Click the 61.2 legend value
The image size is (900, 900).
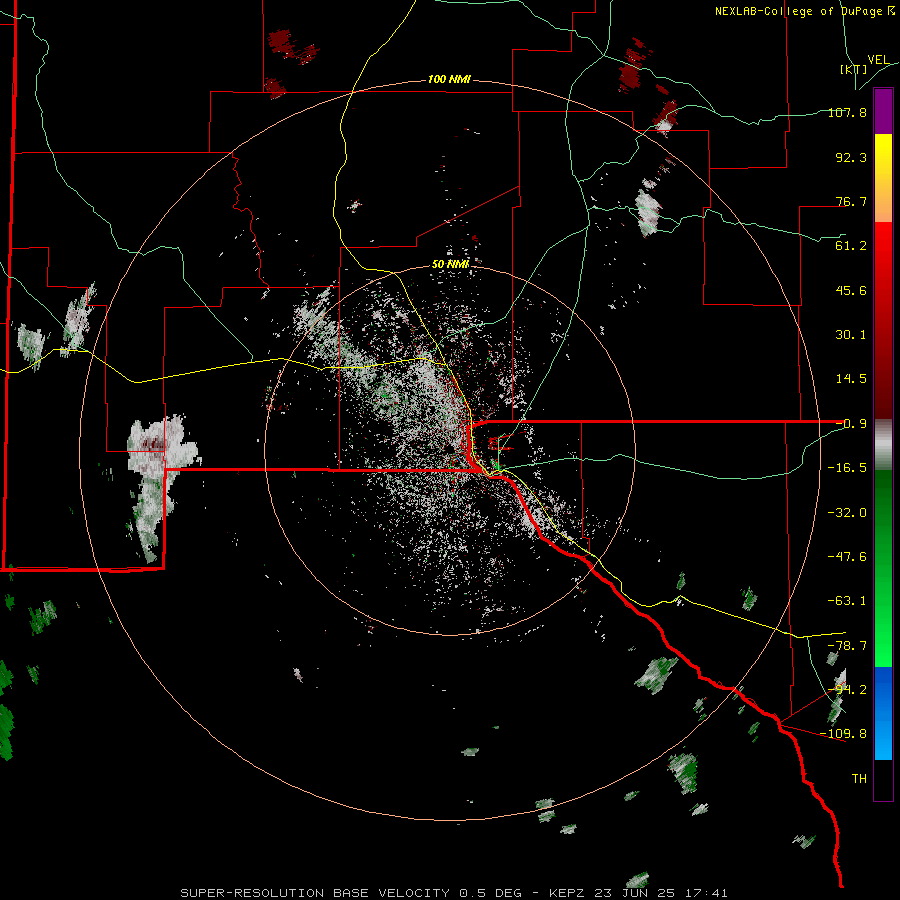[x=851, y=246]
